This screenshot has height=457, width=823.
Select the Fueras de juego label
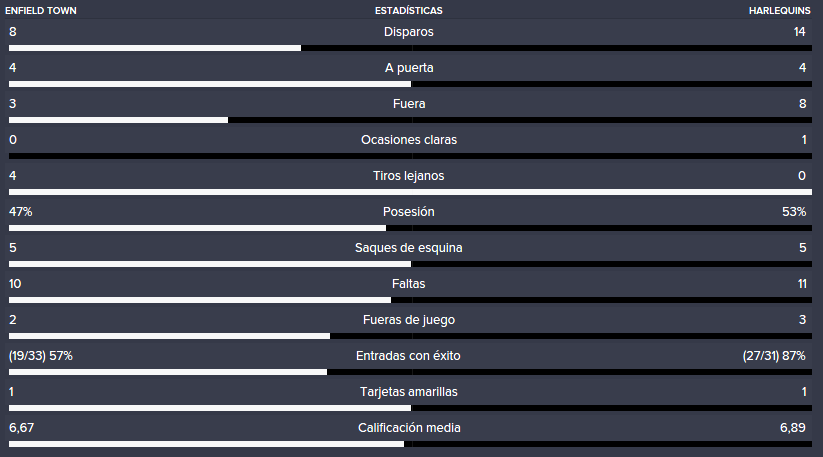[409, 320]
